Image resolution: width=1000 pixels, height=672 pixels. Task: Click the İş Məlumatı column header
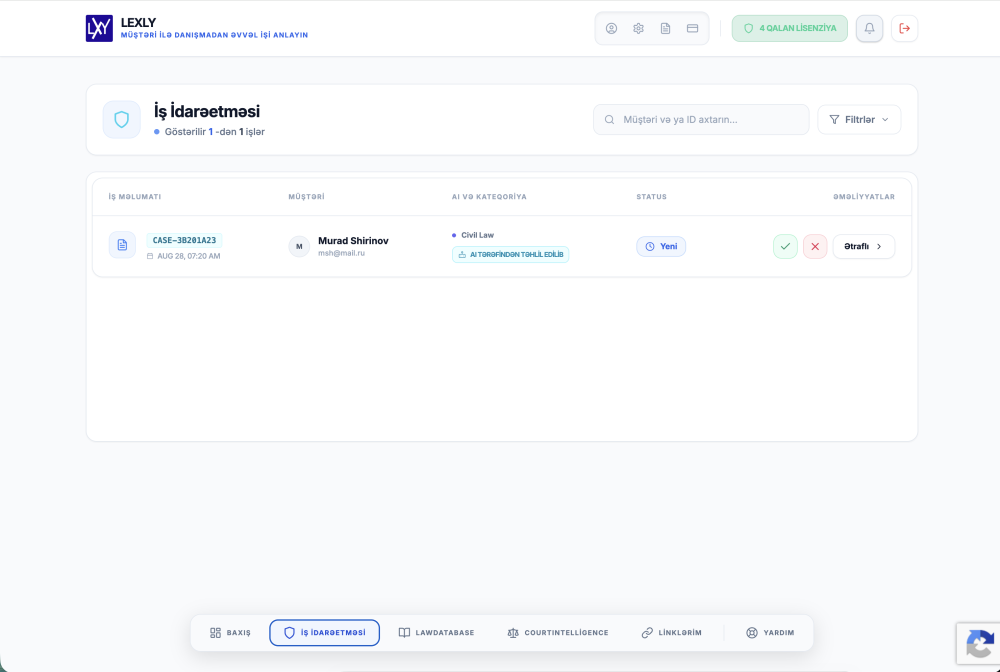click(135, 196)
